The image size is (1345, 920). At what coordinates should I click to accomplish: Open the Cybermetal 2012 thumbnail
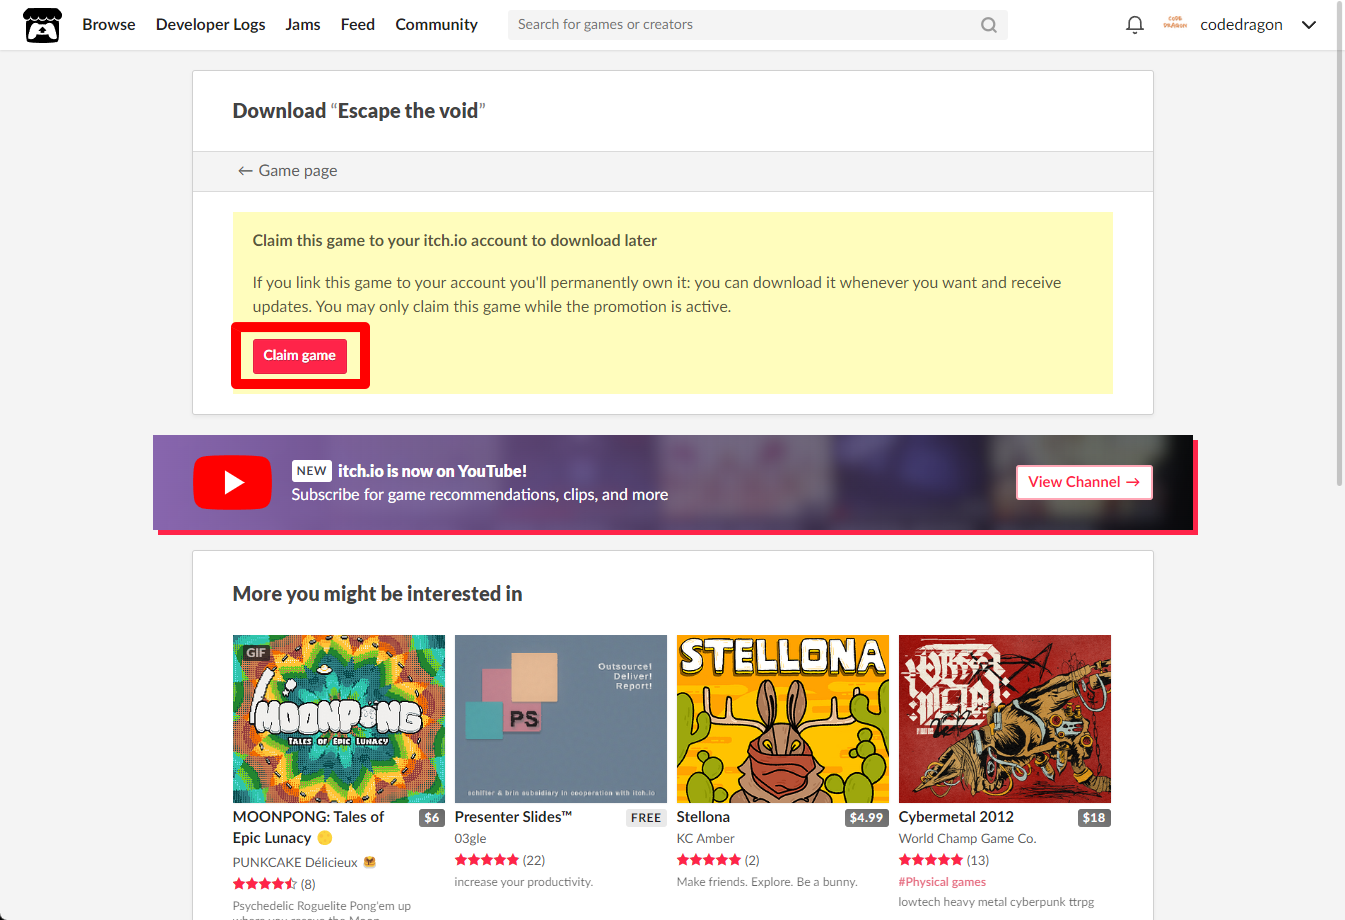pyautogui.click(x=1005, y=719)
